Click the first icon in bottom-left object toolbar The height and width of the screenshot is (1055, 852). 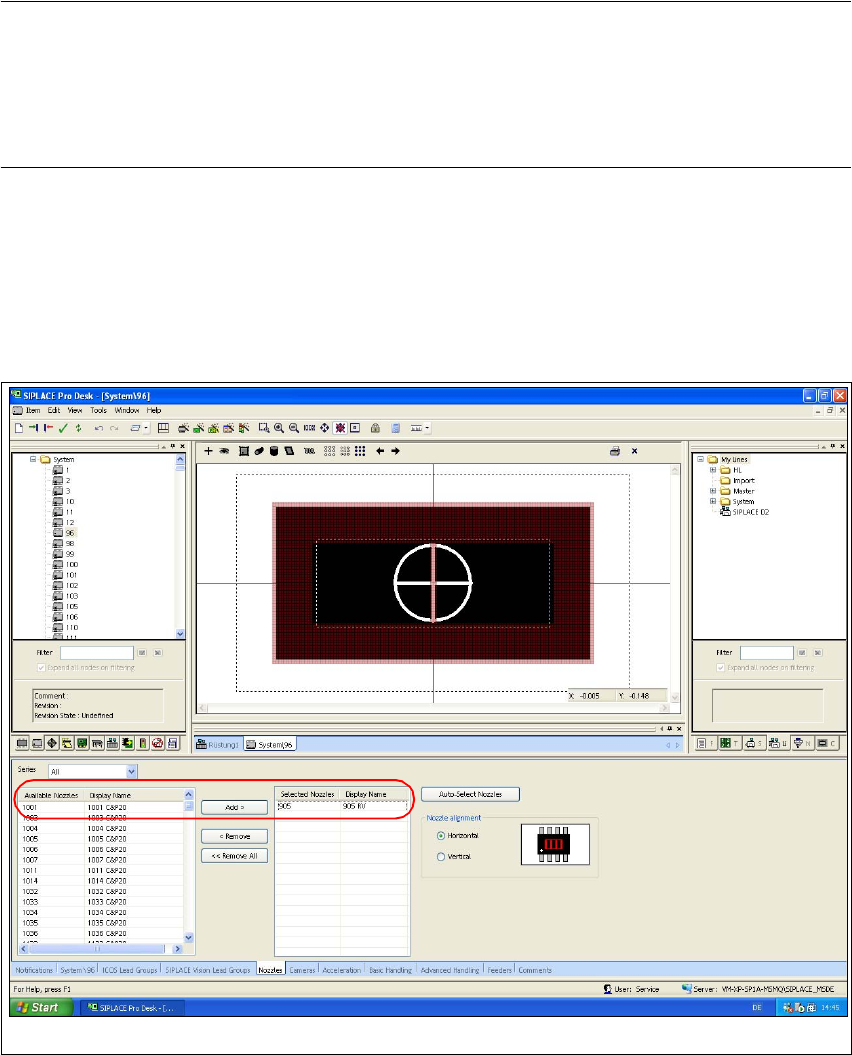point(22,743)
